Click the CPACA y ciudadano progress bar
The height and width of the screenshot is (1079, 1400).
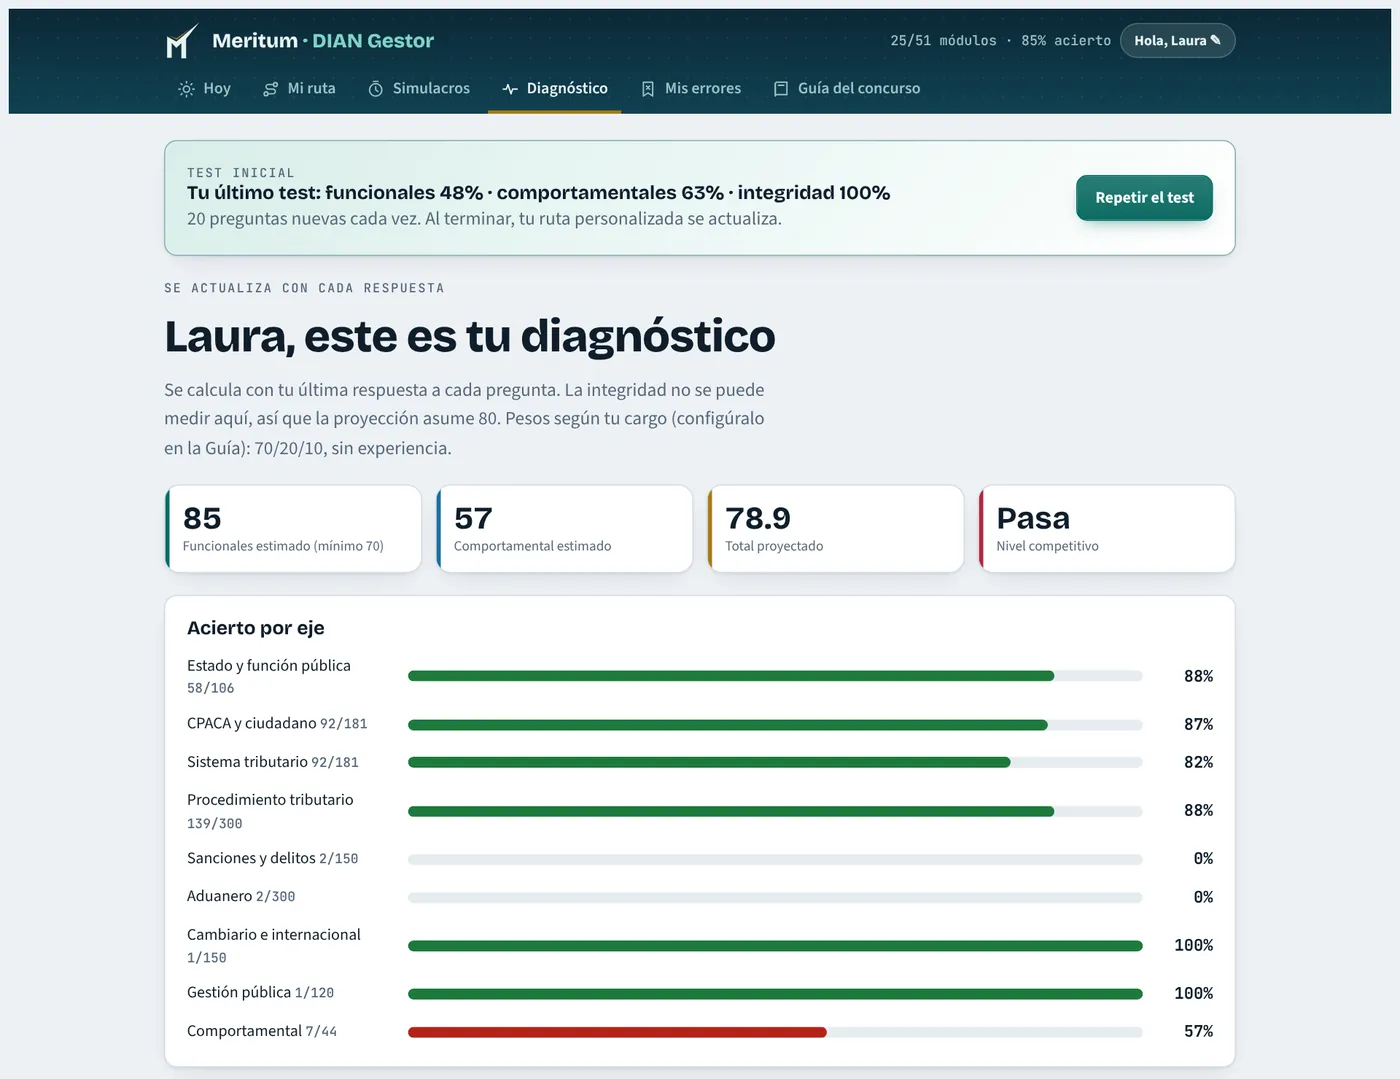pyautogui.click(x=775, y=724)
